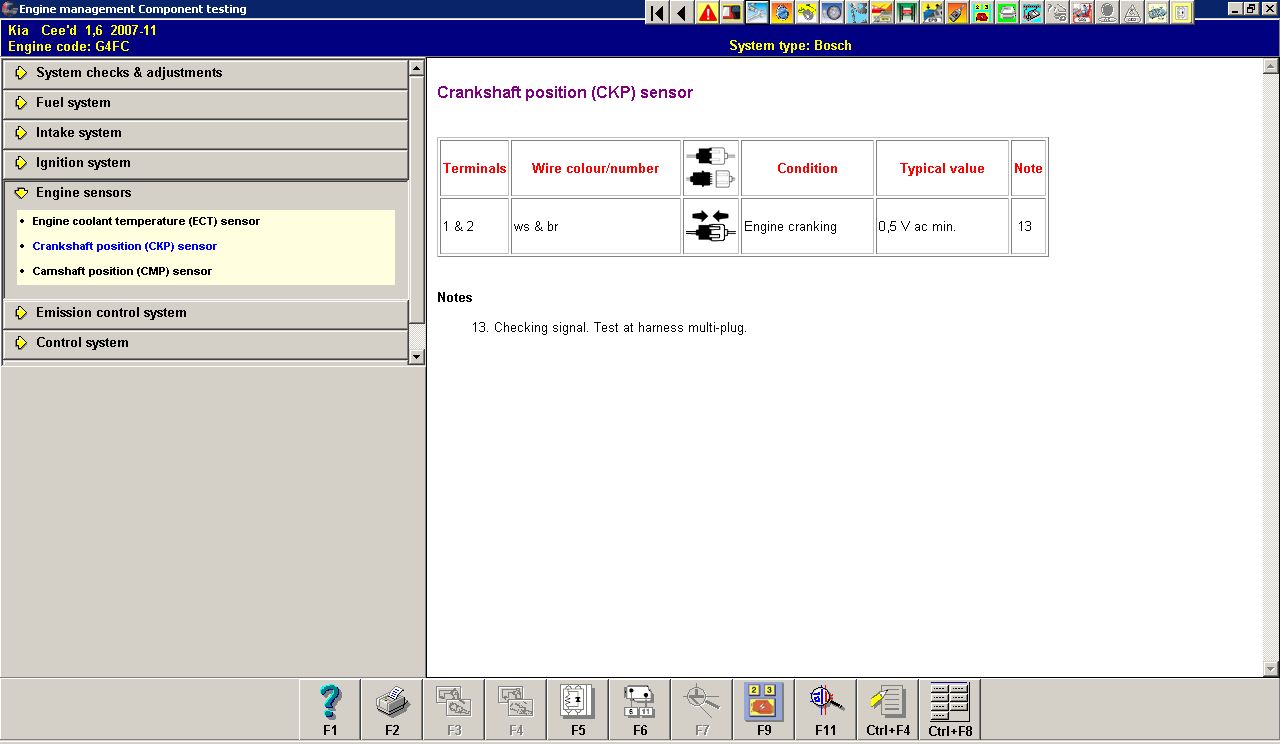Click the F6 connector pin icon
This screenshot has width=1280, height=744.
click(640, 709)
